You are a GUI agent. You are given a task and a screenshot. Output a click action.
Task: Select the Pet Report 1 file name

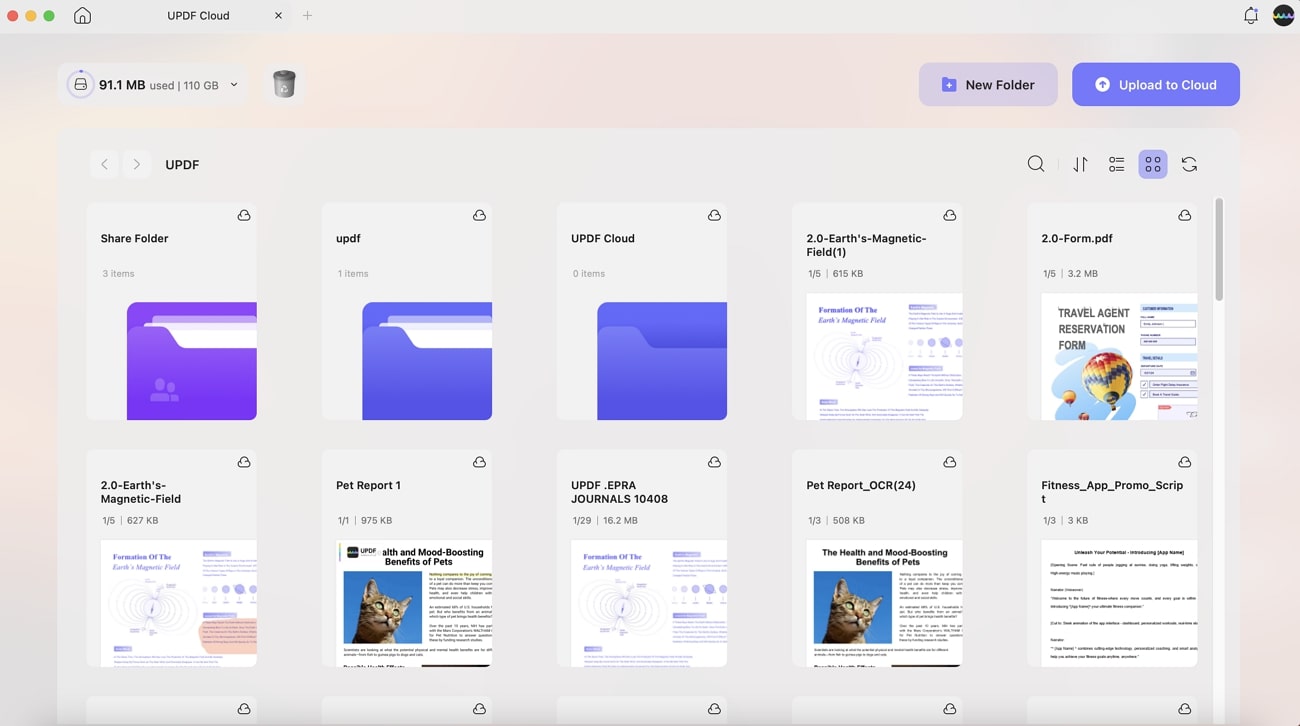[x=368, y=486]
